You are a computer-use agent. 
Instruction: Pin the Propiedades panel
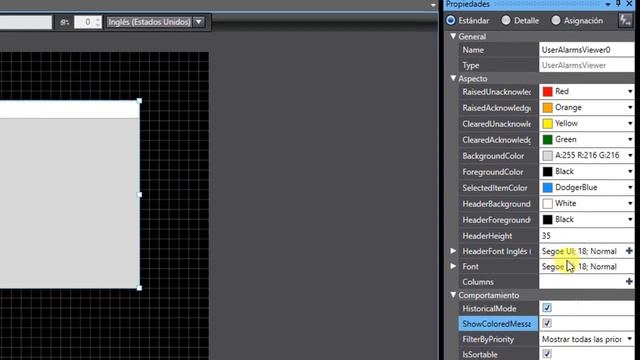[618, 4]
